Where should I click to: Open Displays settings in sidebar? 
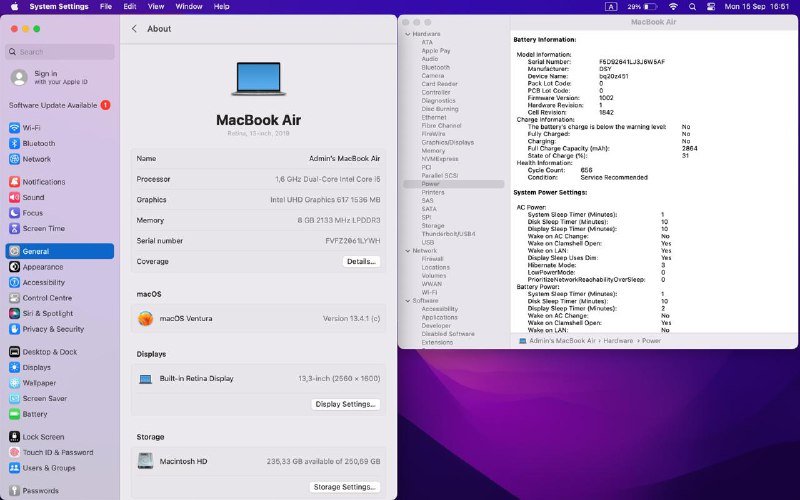(x=30, y=367)
